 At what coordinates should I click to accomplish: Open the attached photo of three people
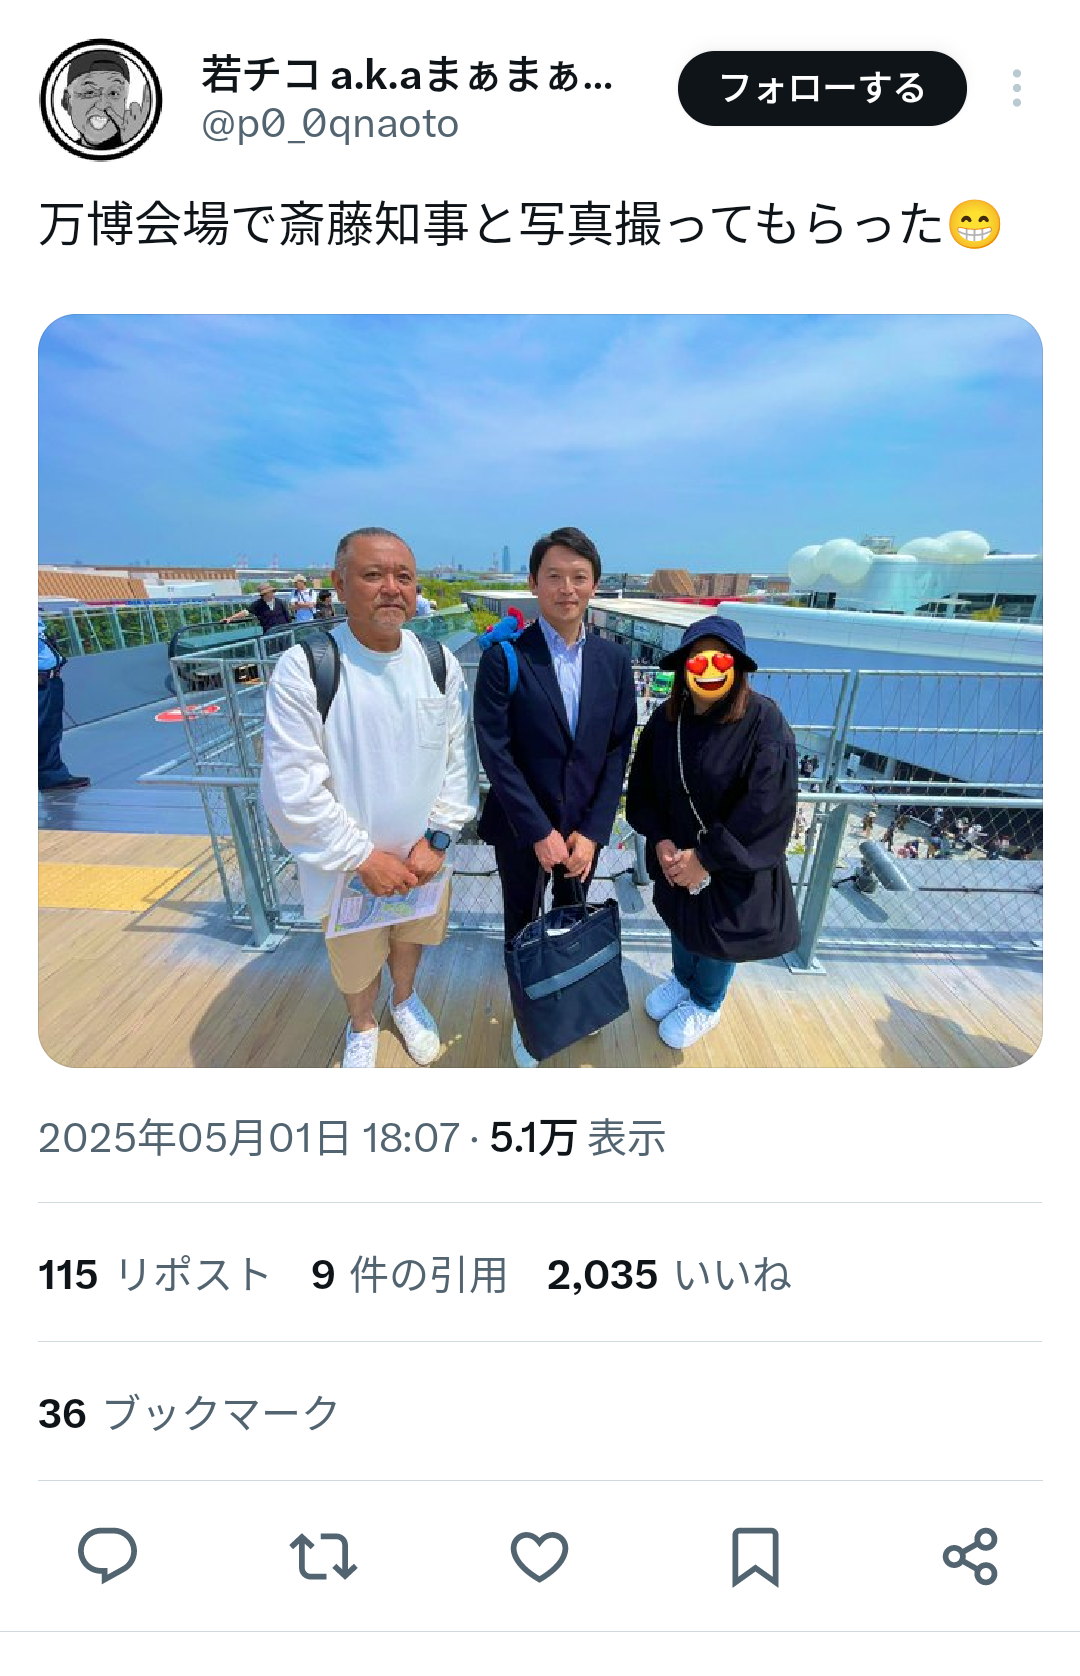(540, 691)
